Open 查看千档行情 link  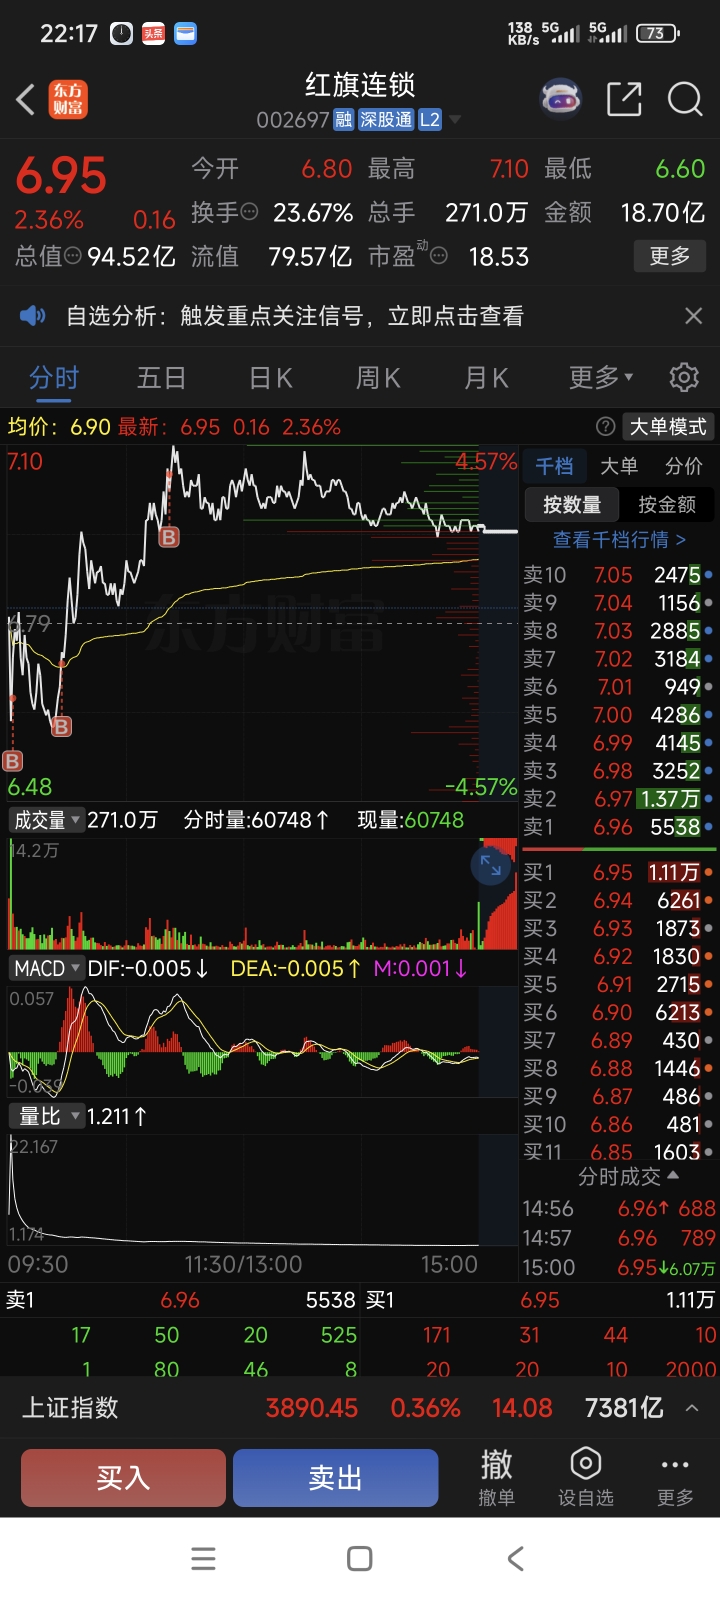(x=619, y=539)
